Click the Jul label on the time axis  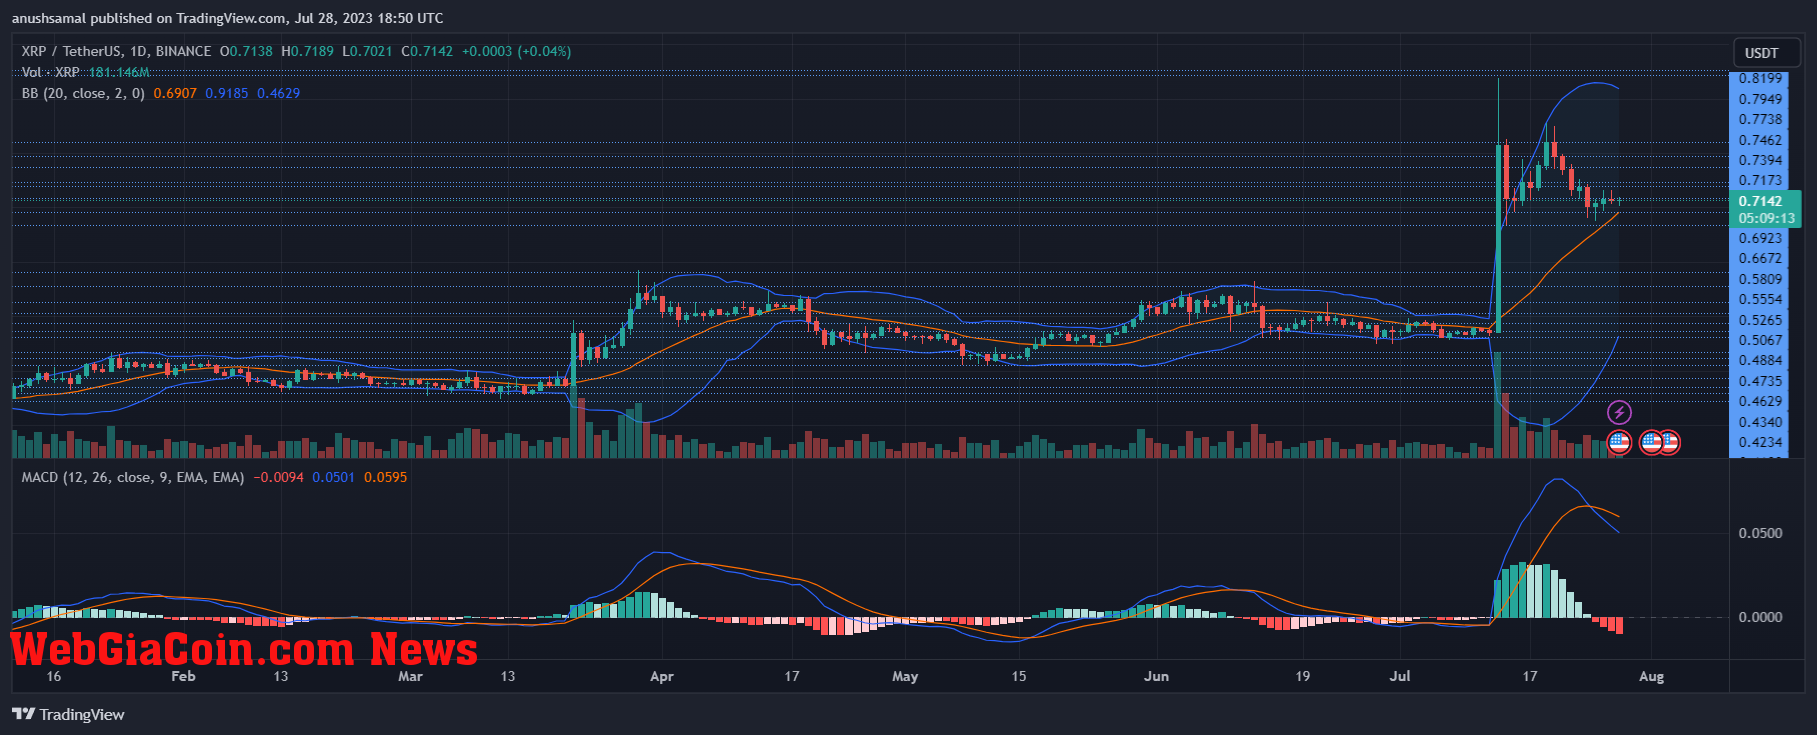pyautogui.click(x=1400, y=677)
